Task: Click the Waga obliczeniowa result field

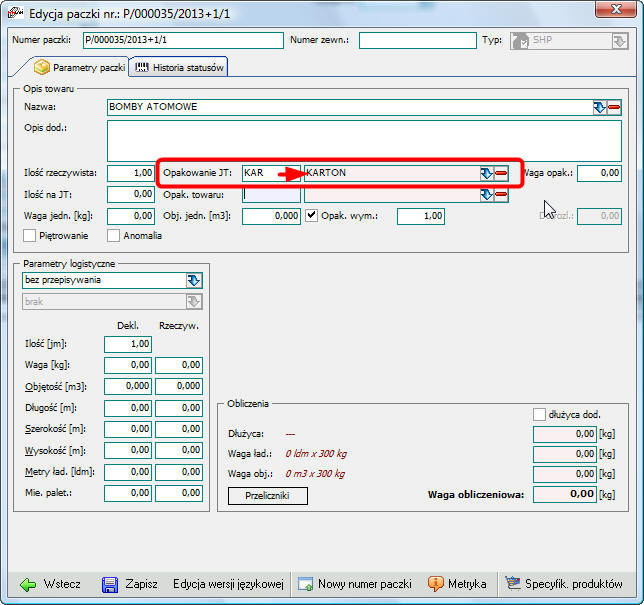Action: tap(565, 494)
